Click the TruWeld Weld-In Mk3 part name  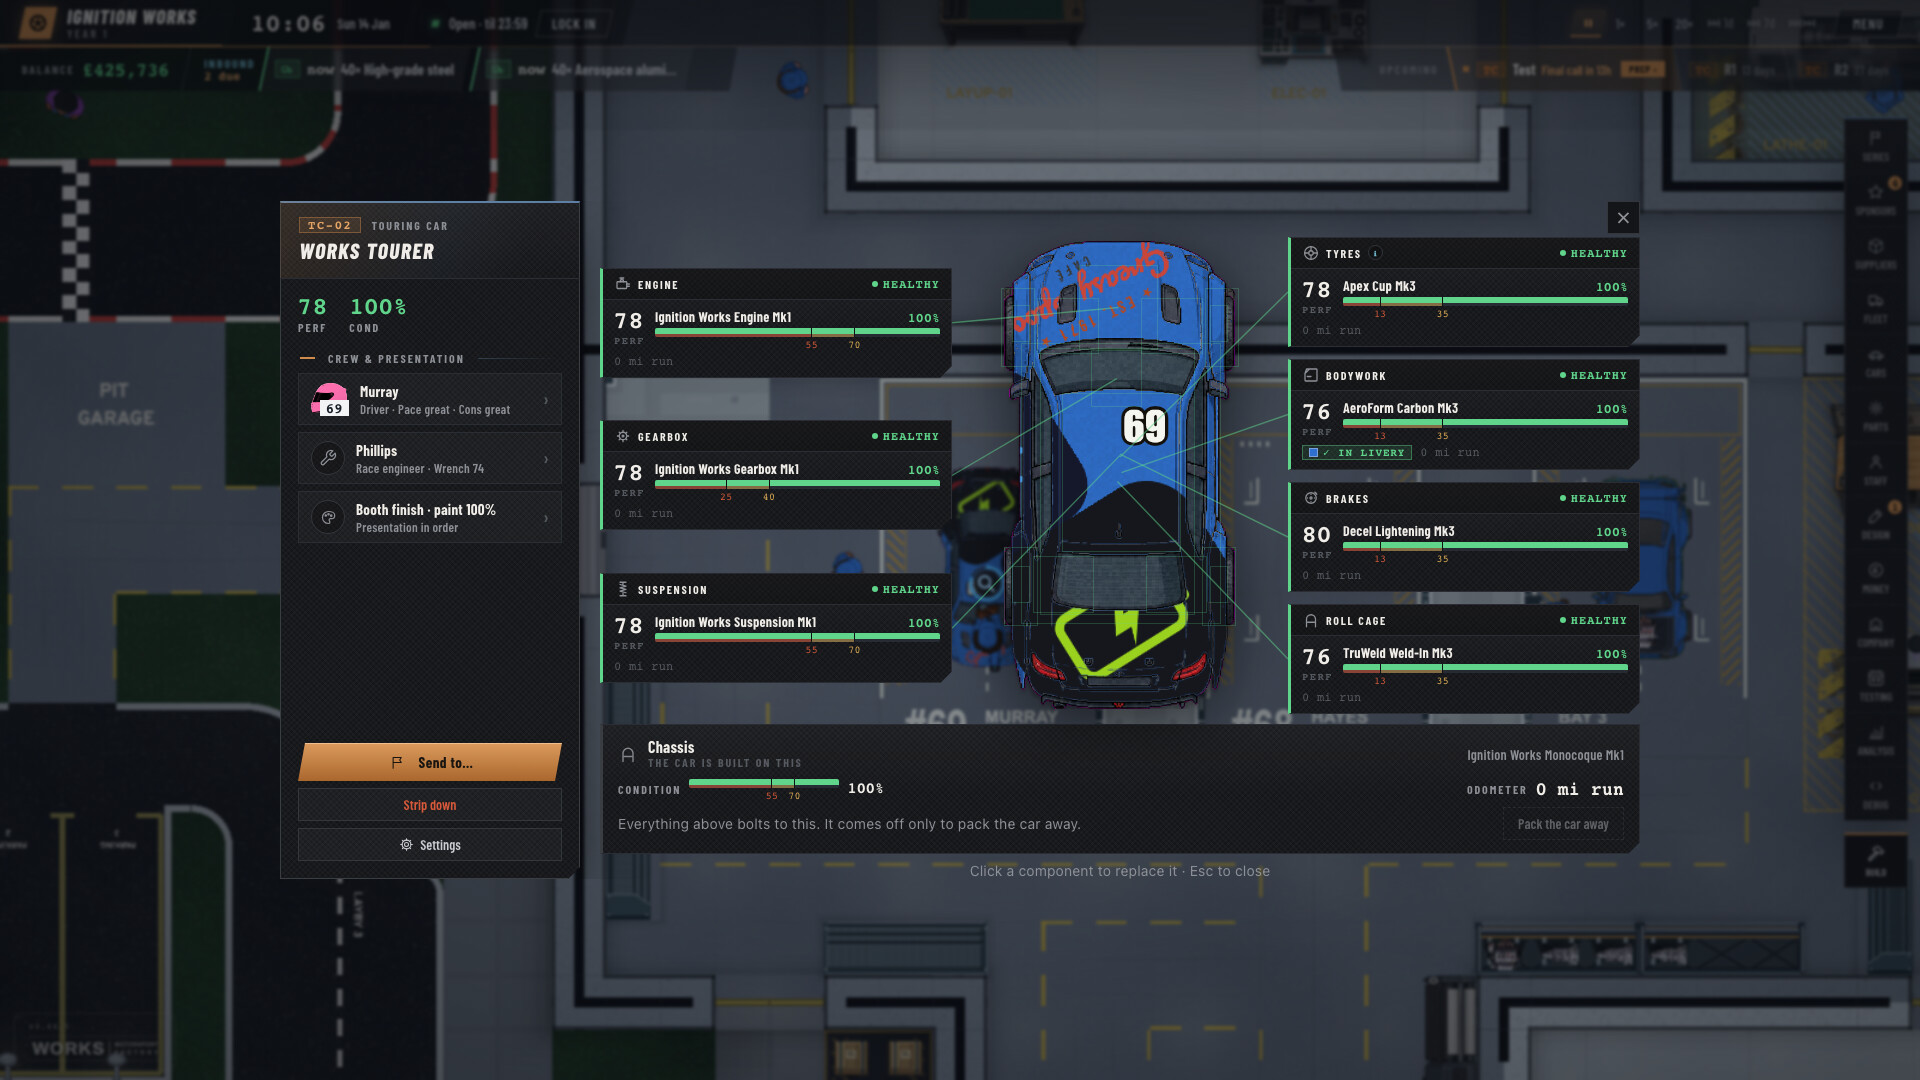coord(1397,653)
